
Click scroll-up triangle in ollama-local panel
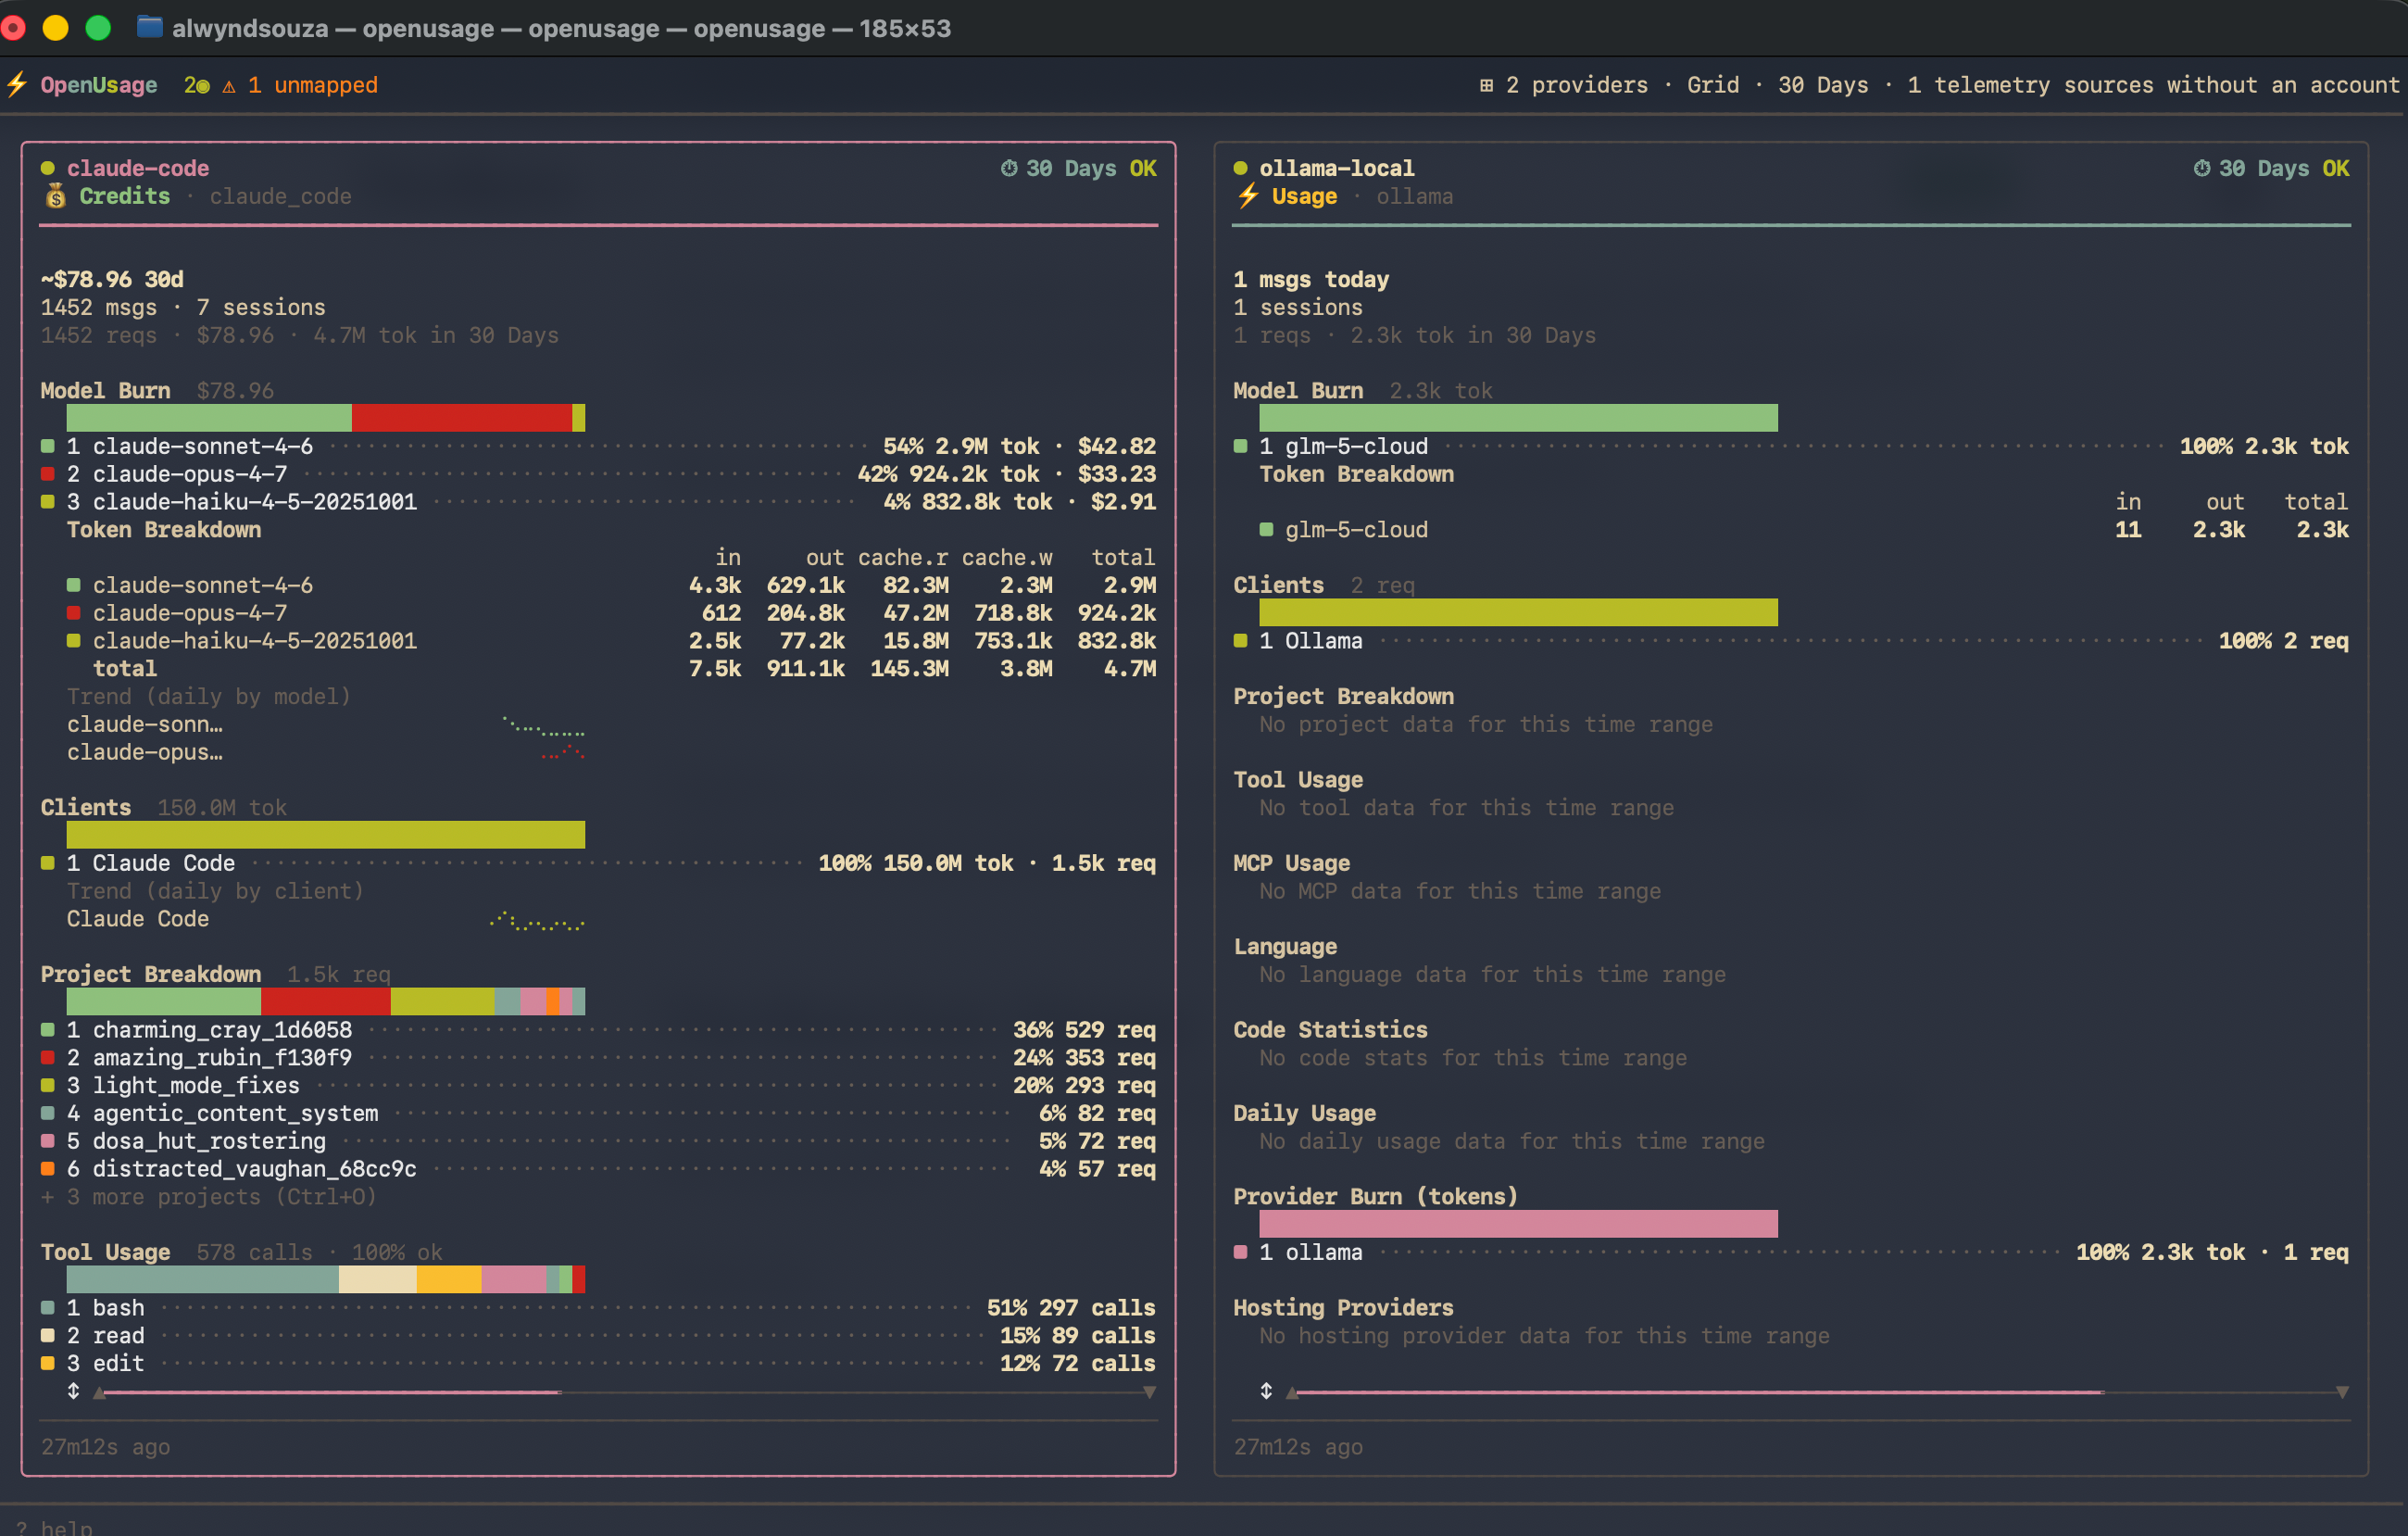pos(1292,1392)
